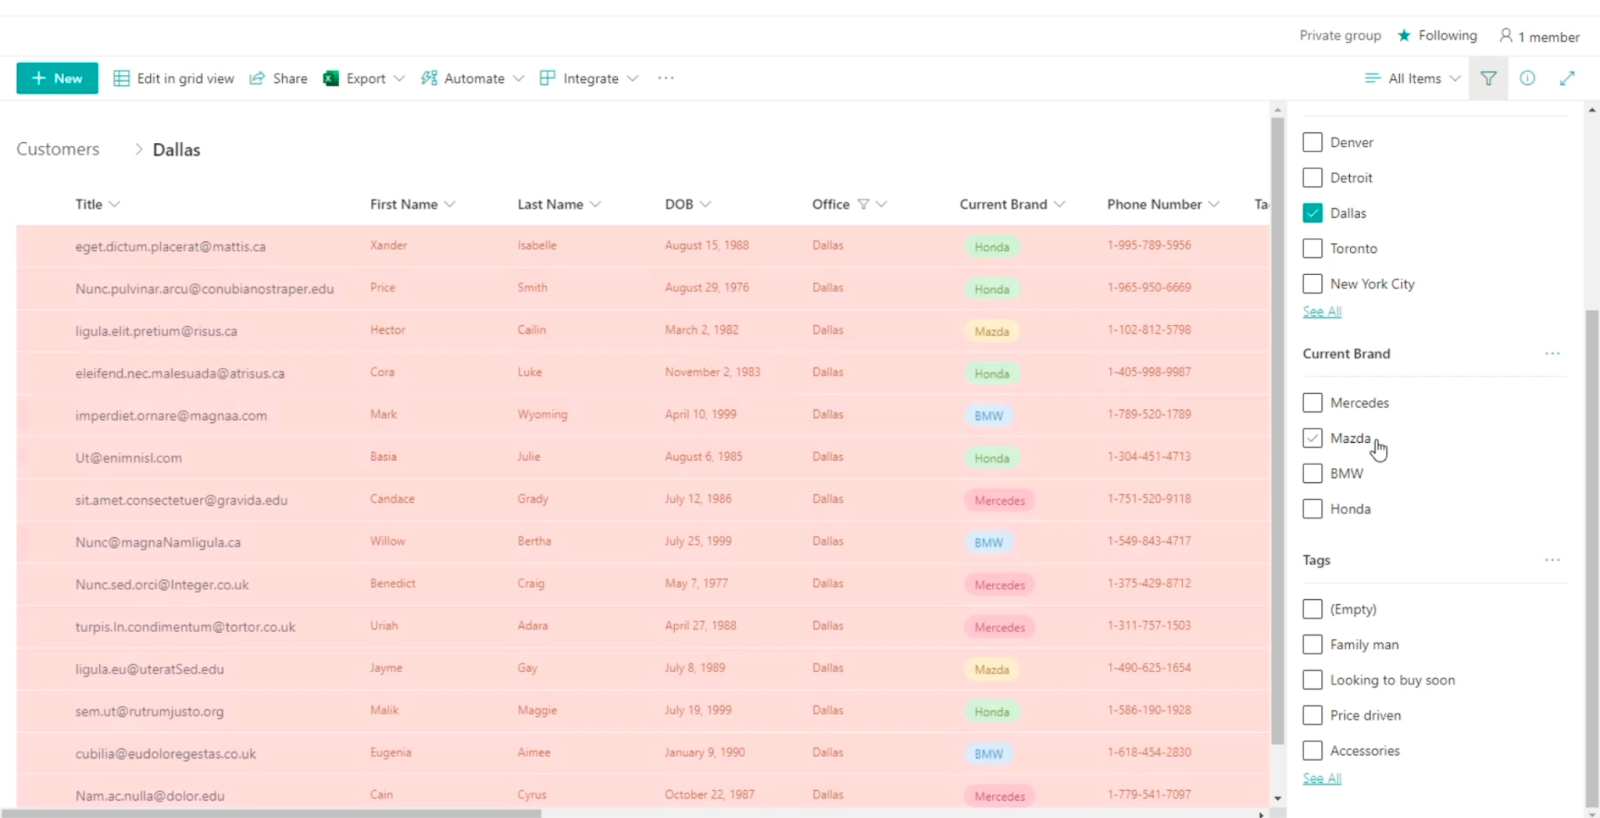Click Edit in grid view
The width and height of the screenshot is (1600, 818).
pyautogui.click(x=174, y=78)
